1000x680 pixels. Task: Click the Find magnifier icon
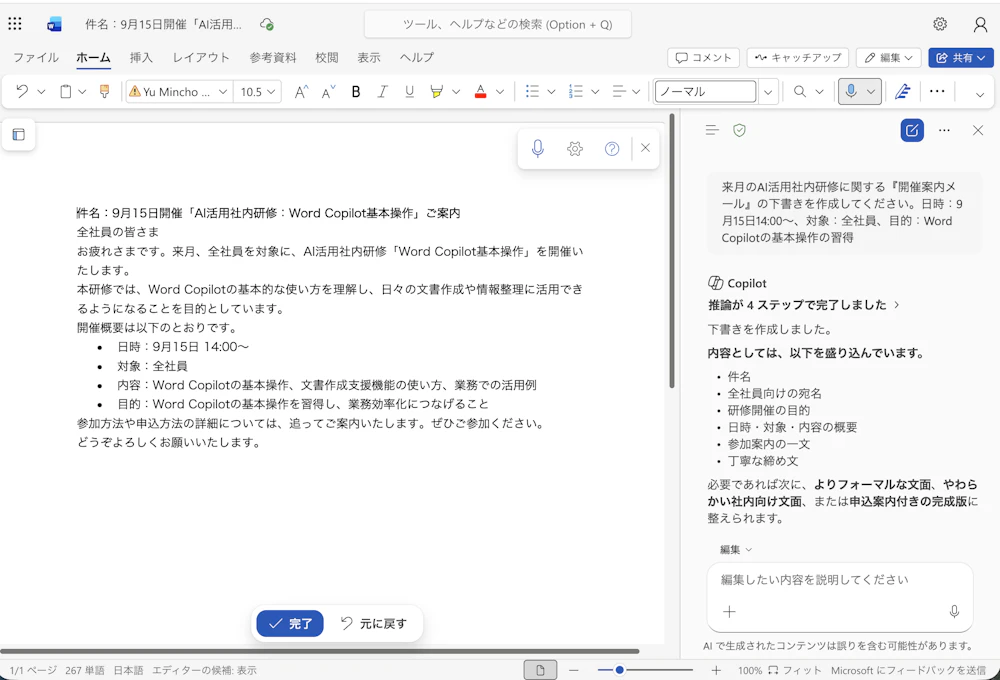(799, 92)
